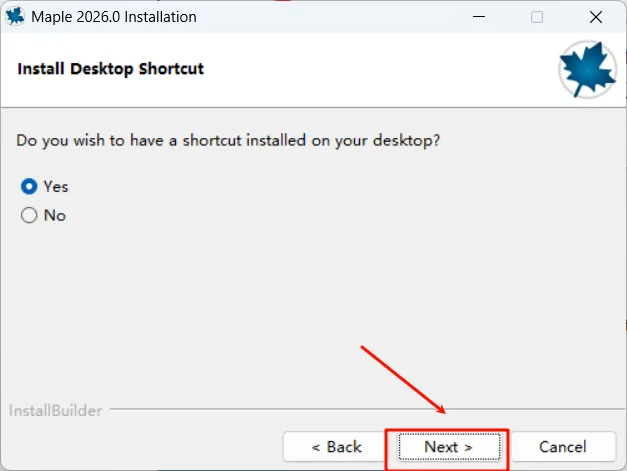Go back with the < Back button
The height and width of the screenshot is (471, 627).
point(336,447)
